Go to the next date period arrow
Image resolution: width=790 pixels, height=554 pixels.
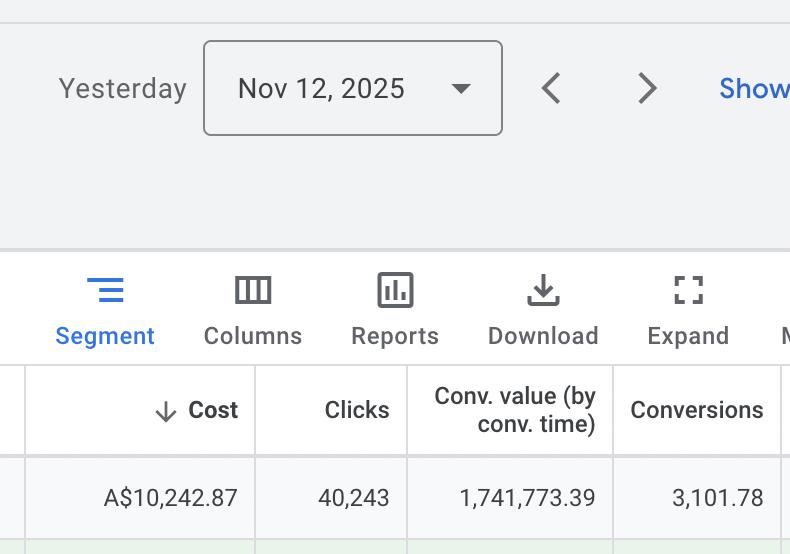tap(647, 88)
